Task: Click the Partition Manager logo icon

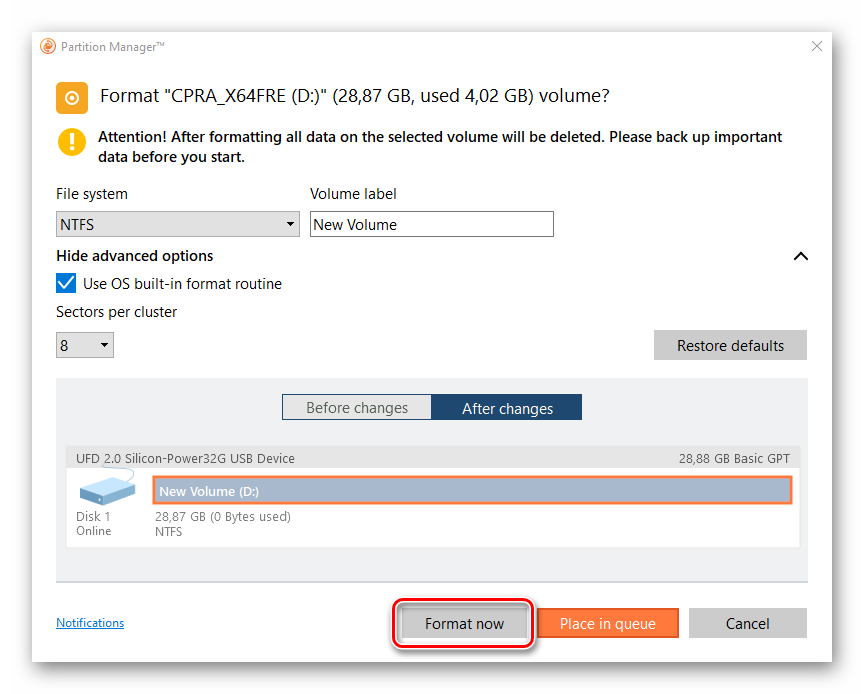Action: click(x=48, y=47)
